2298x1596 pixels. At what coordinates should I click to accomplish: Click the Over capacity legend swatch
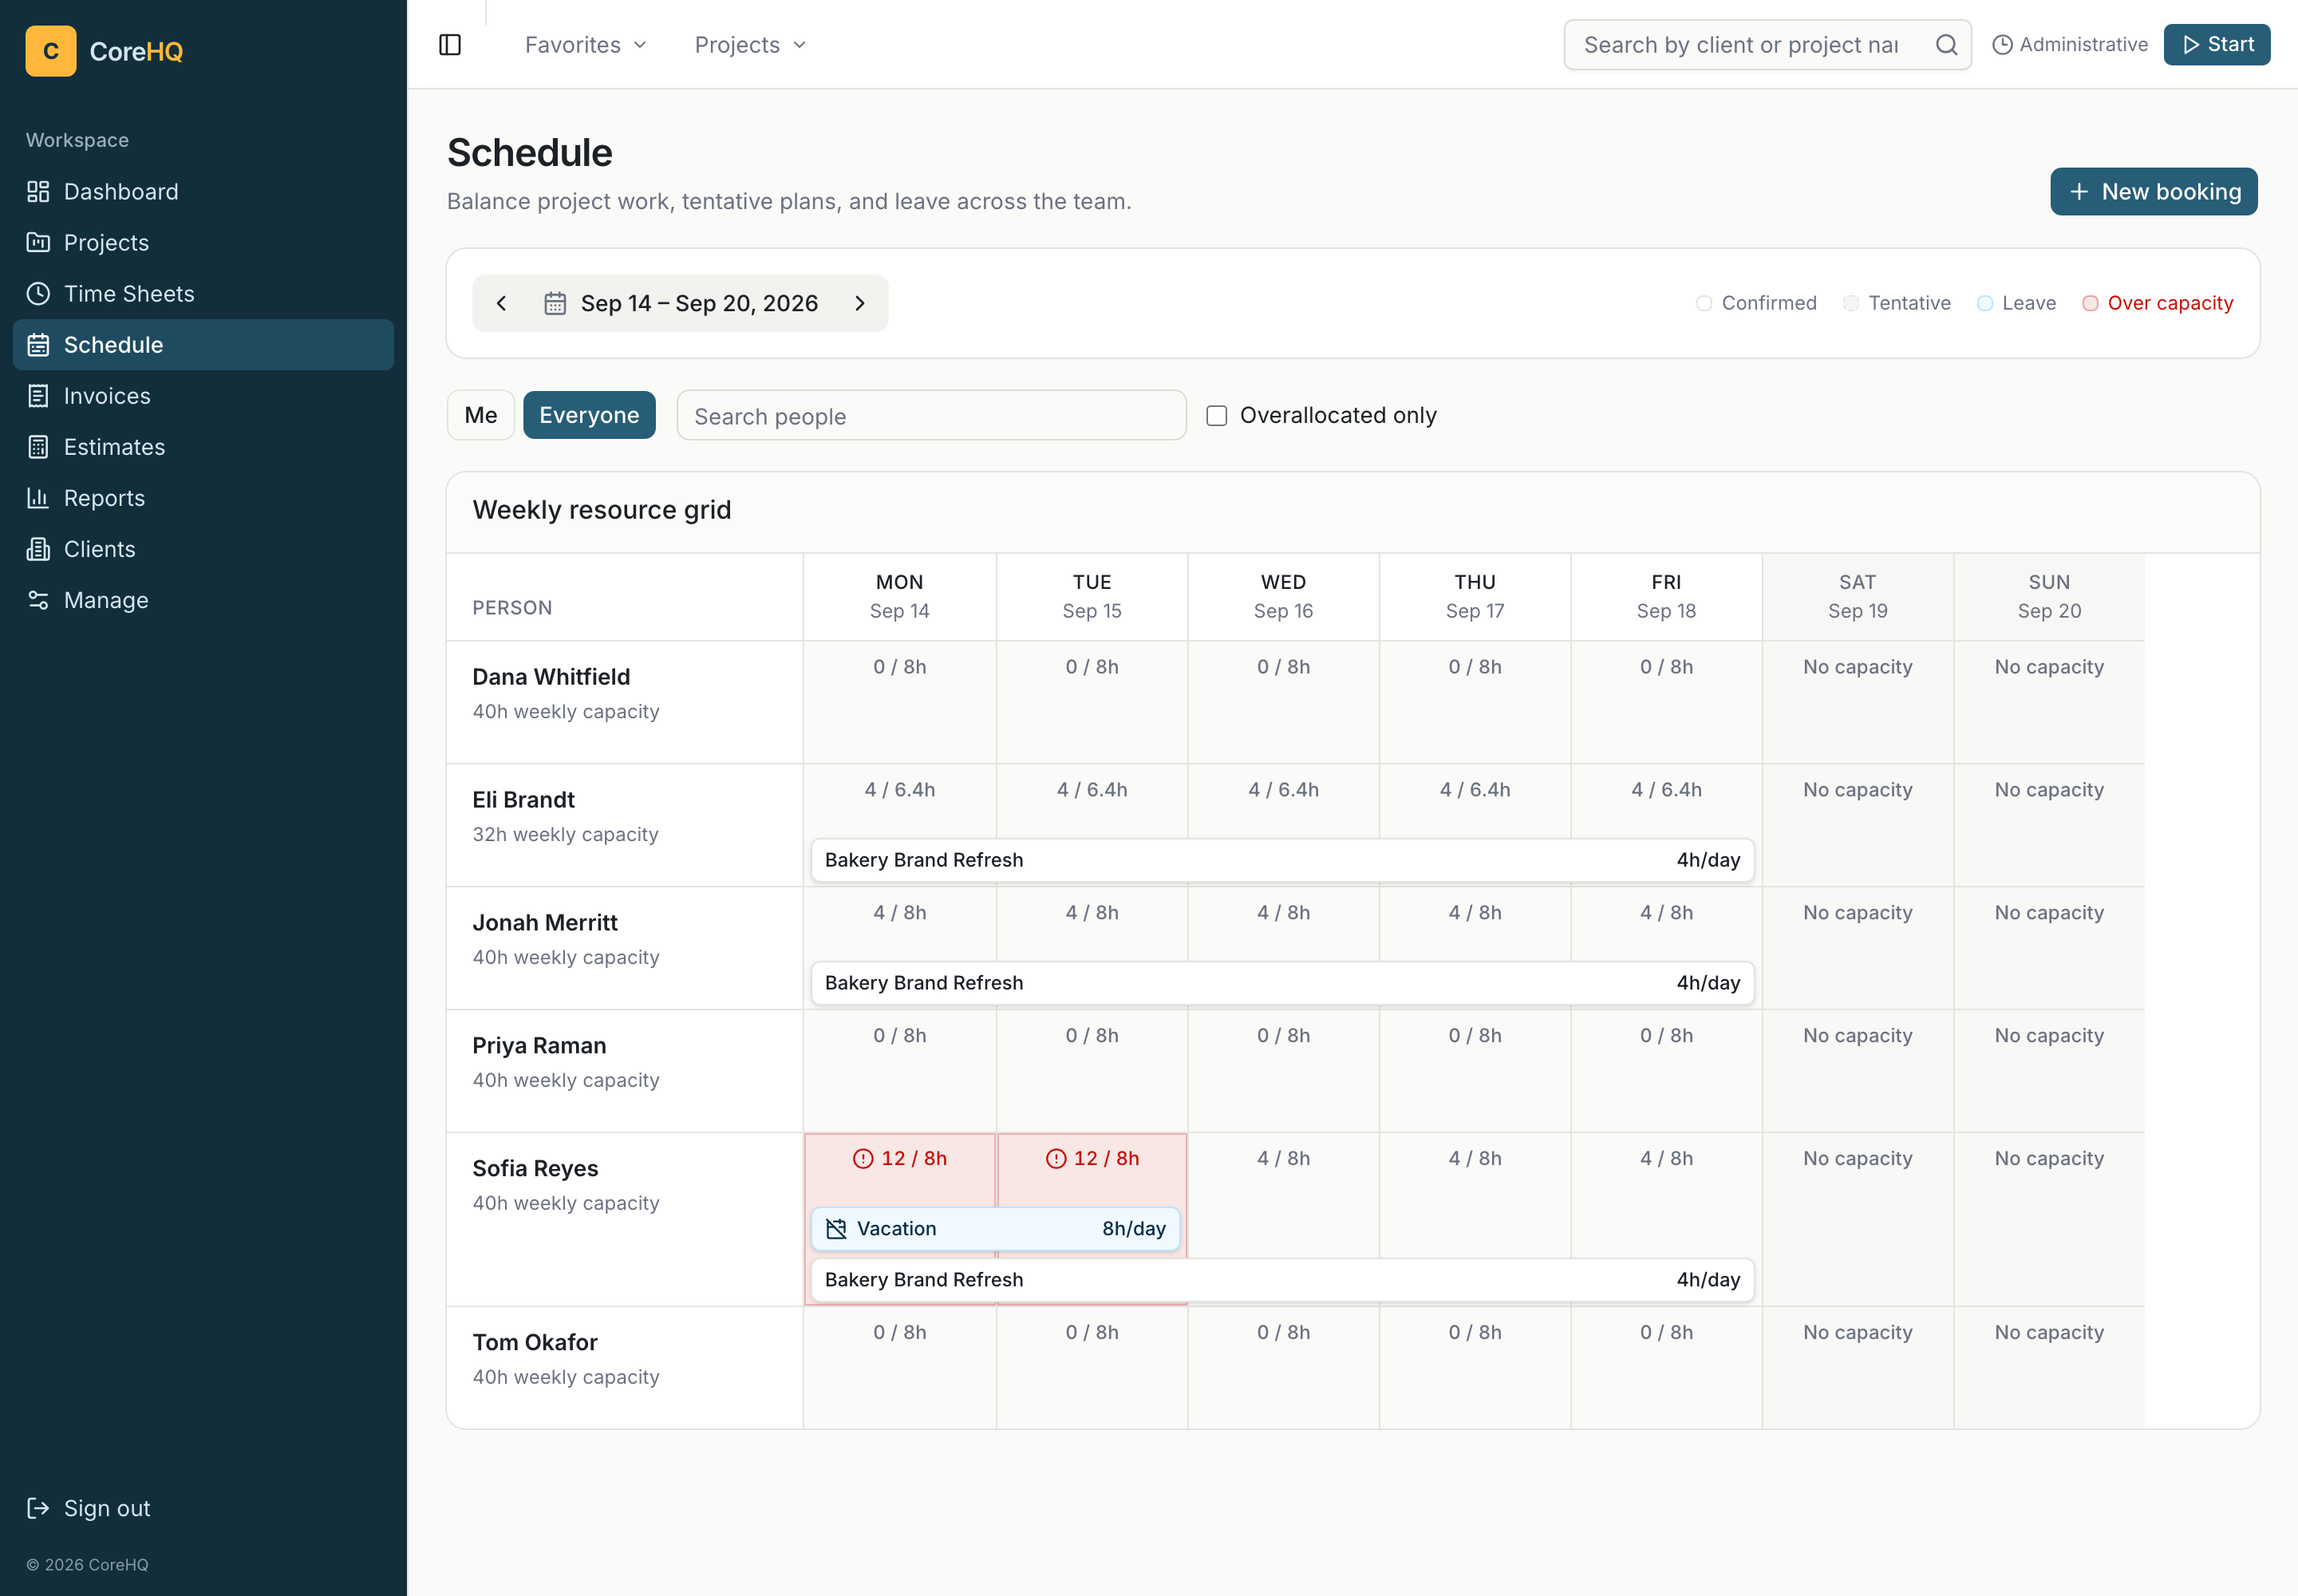(x=2090, y=303)
